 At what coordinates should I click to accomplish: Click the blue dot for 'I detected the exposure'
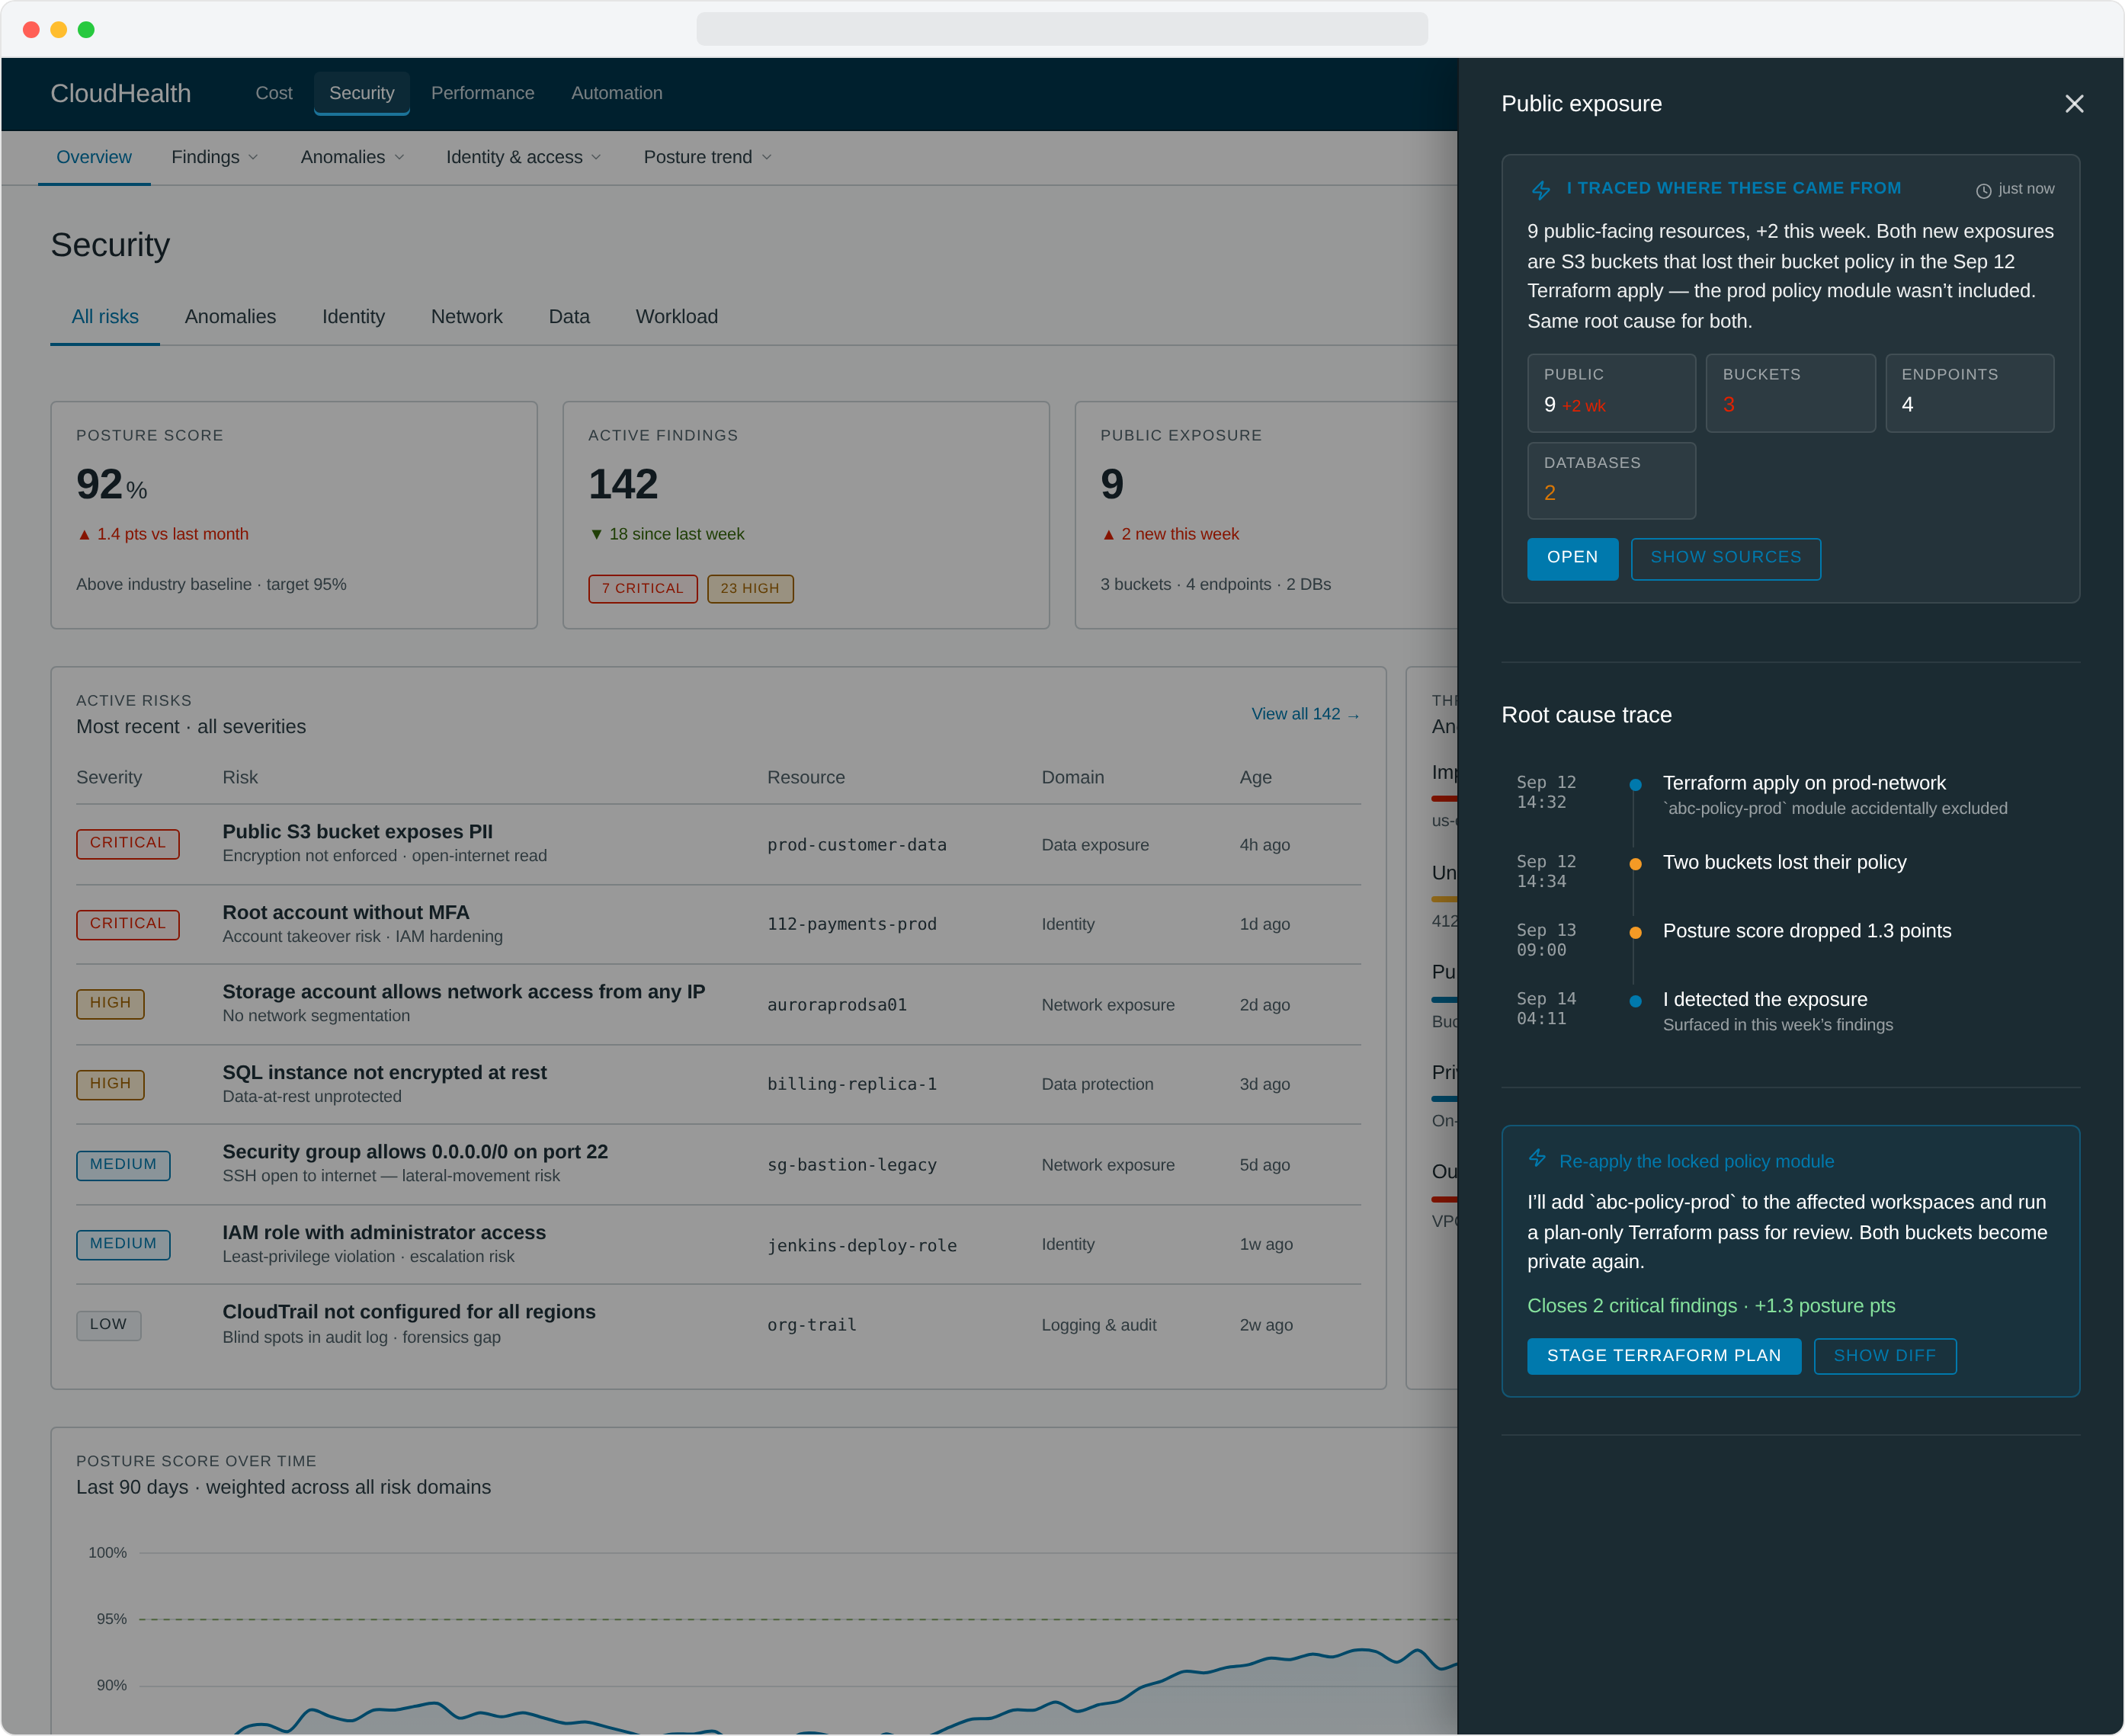point(1635,1001)
